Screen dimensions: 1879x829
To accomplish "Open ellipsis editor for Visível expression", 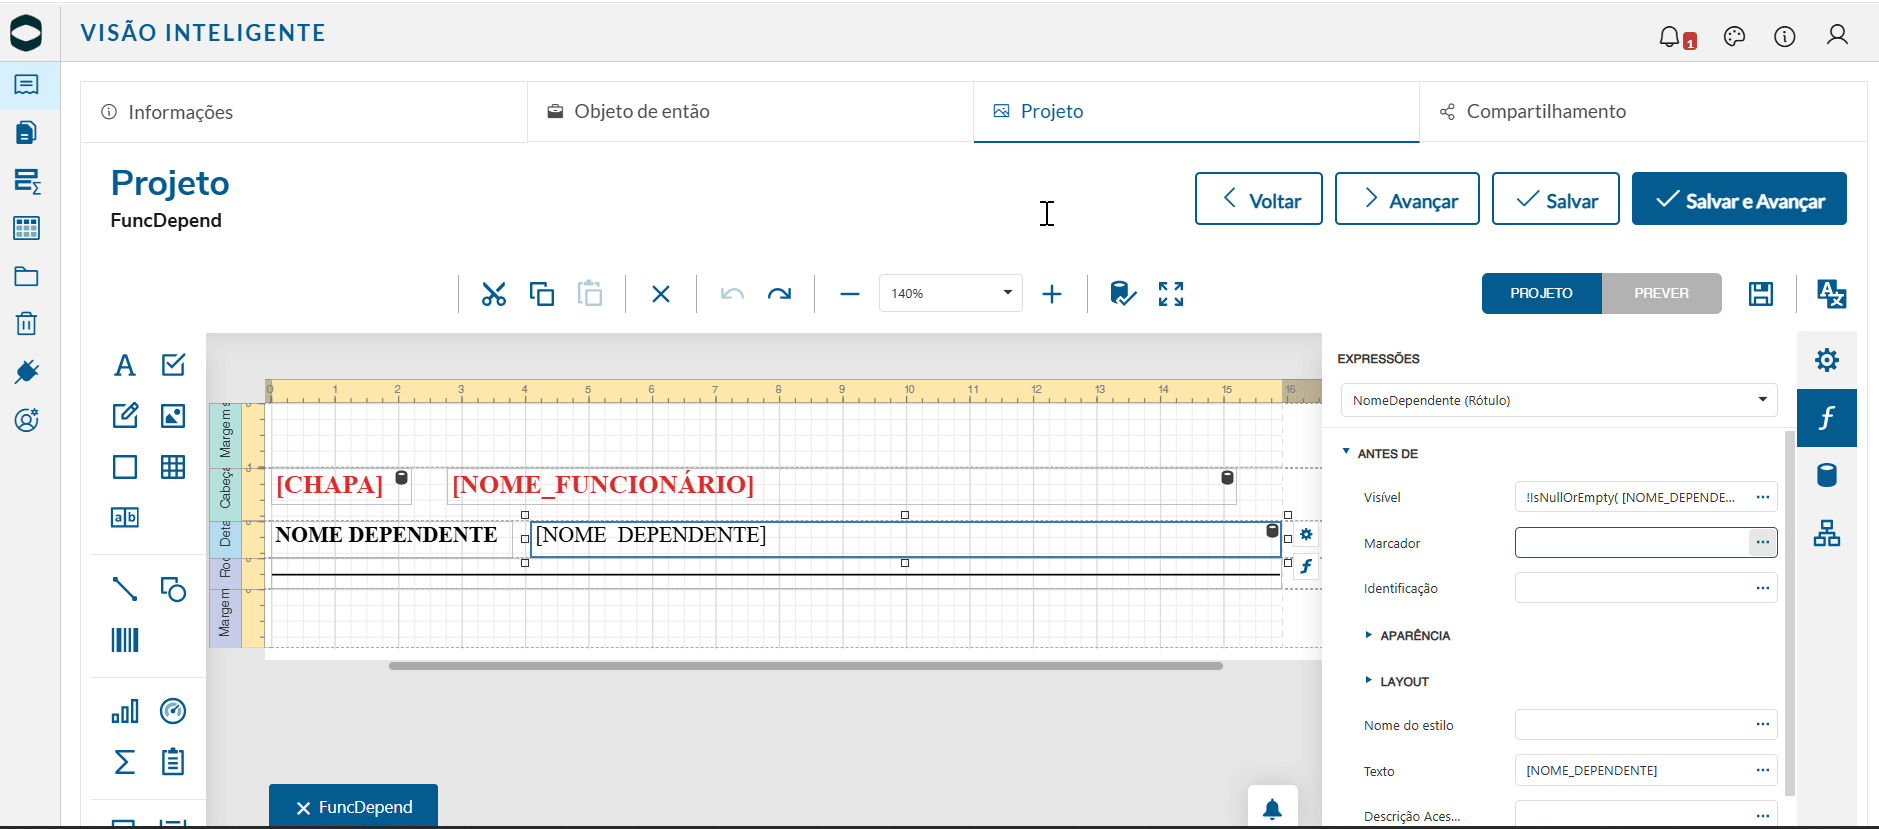I will point(1763,497).
